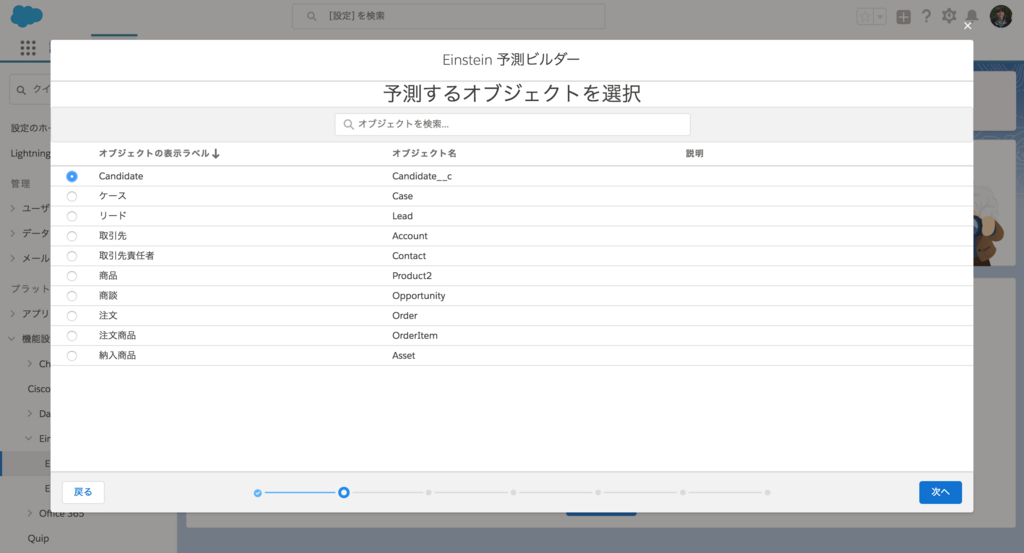Click the Case object name cell

click(x=402, y=196)
